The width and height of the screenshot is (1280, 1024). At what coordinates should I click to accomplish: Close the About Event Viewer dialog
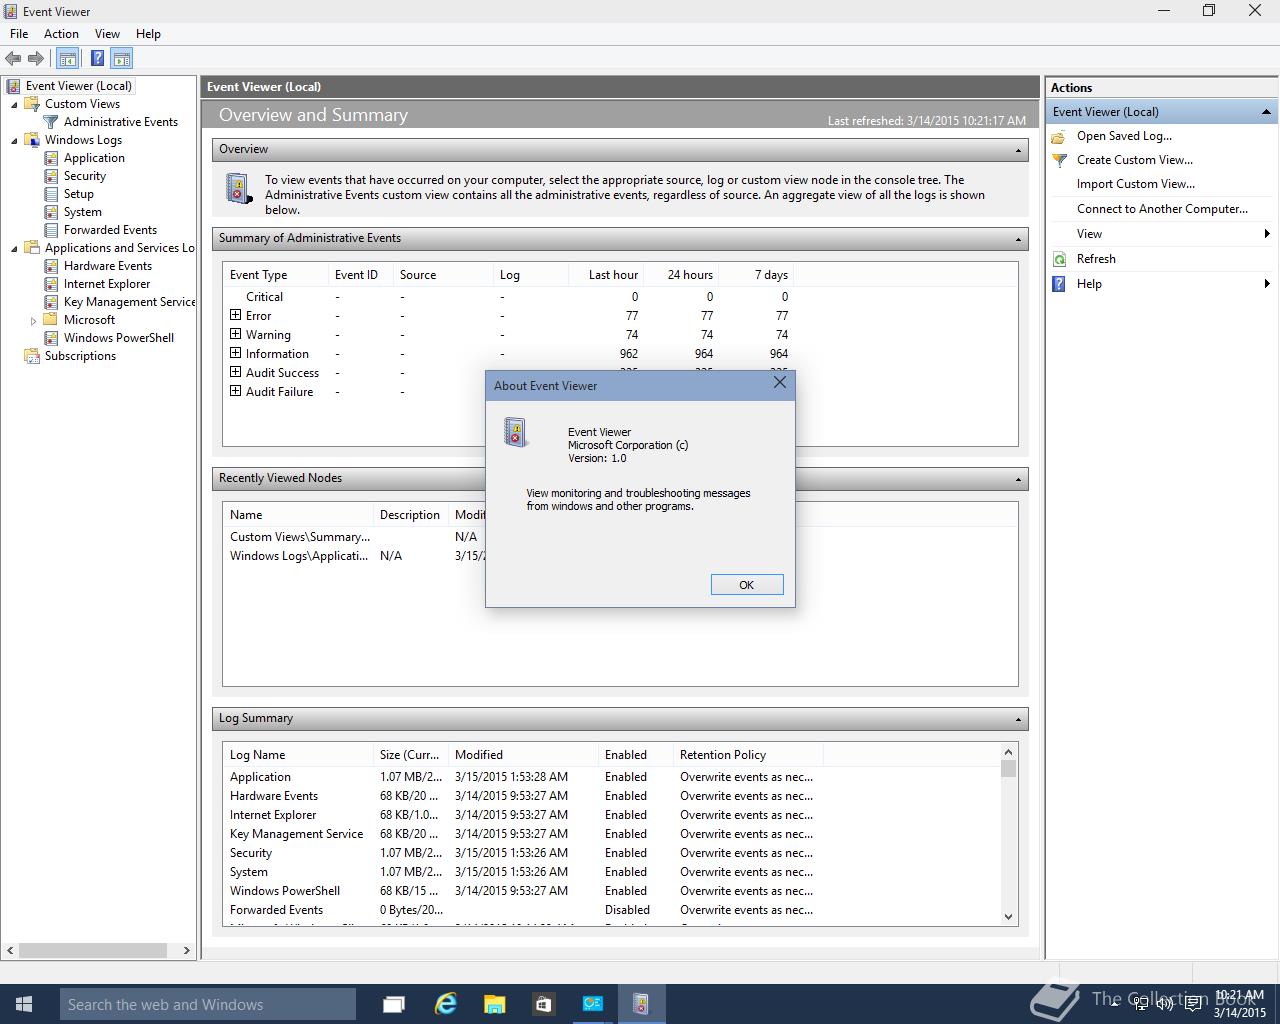780,382
